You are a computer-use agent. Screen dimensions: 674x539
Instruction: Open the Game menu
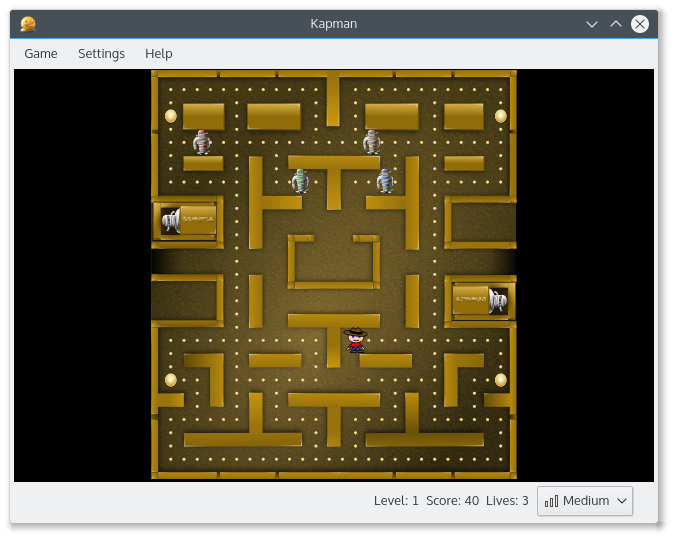point(41,54)
